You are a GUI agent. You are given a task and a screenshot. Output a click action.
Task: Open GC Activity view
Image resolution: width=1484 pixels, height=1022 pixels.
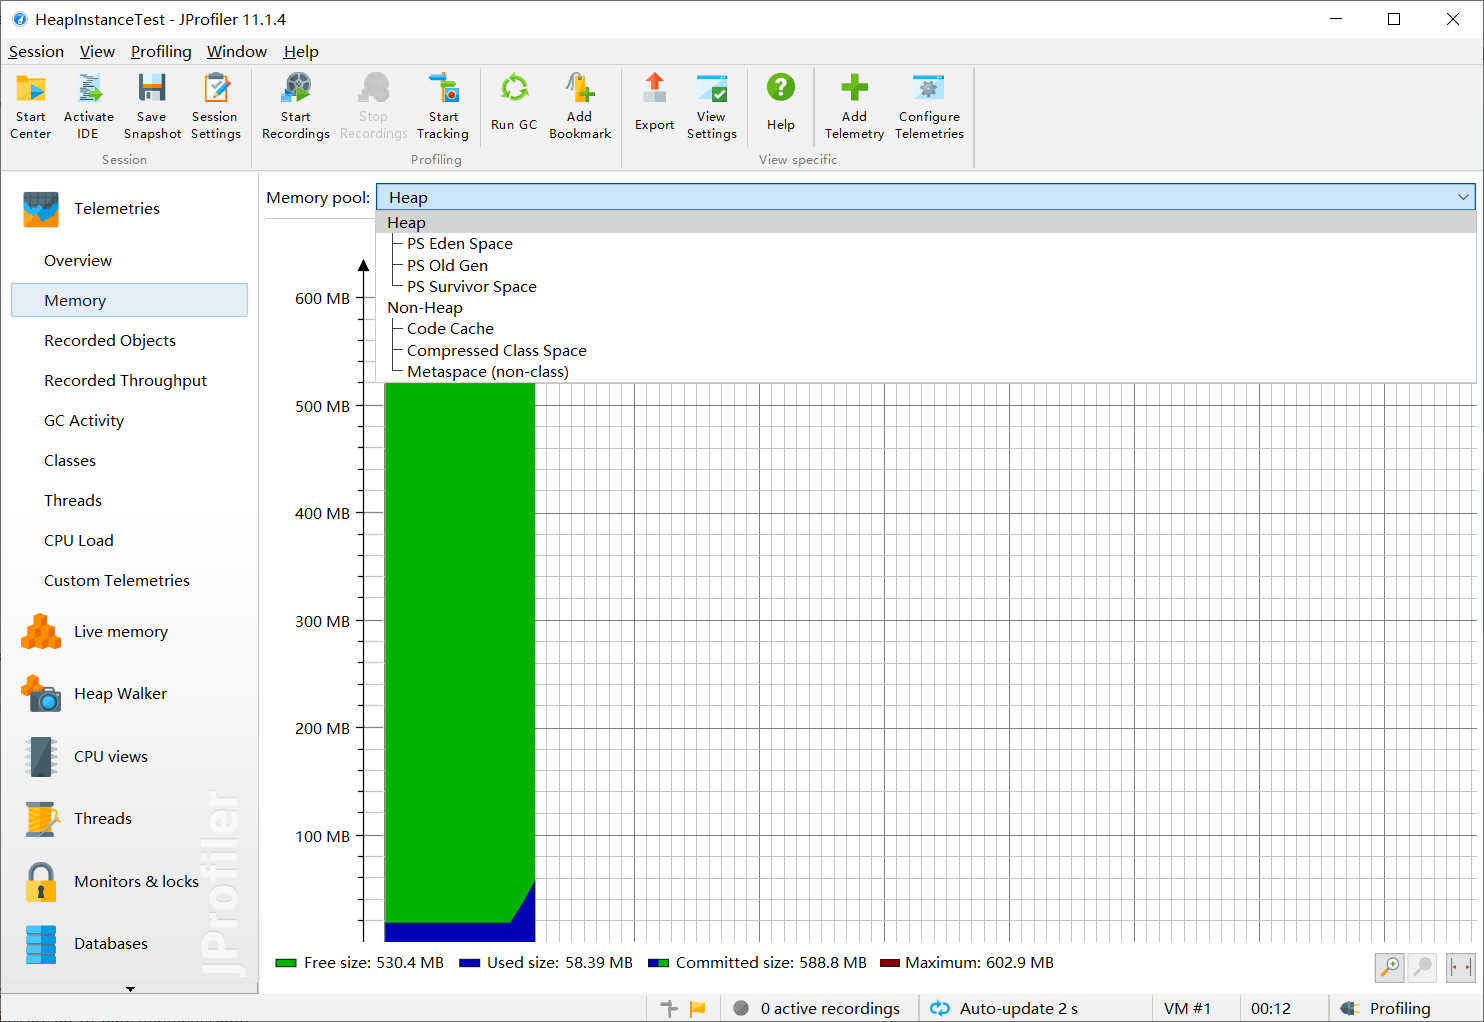(x=129, y=420)
